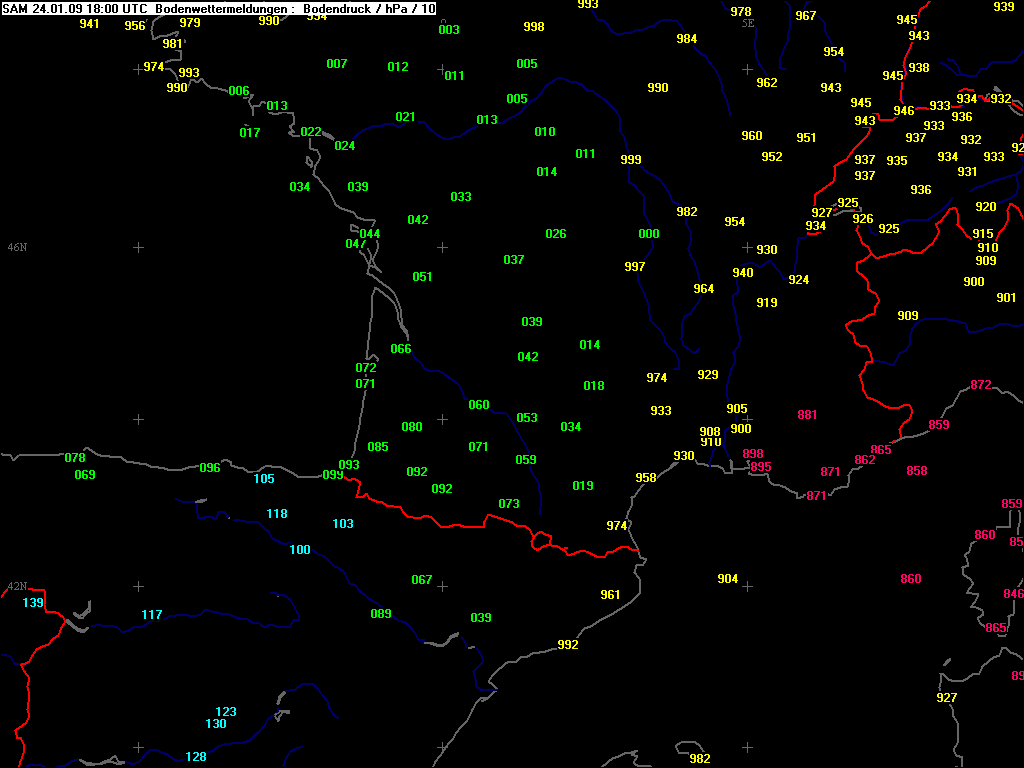Screen dimensions: 1024x768
Task: Click the cyan 105 pressure value
Action: coord(264,479)
